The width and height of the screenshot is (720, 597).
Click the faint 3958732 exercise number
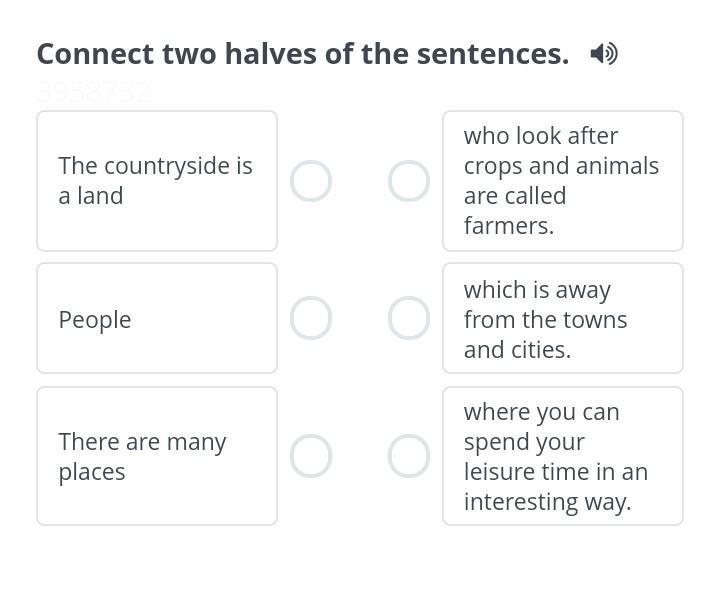tap(94, 92)
